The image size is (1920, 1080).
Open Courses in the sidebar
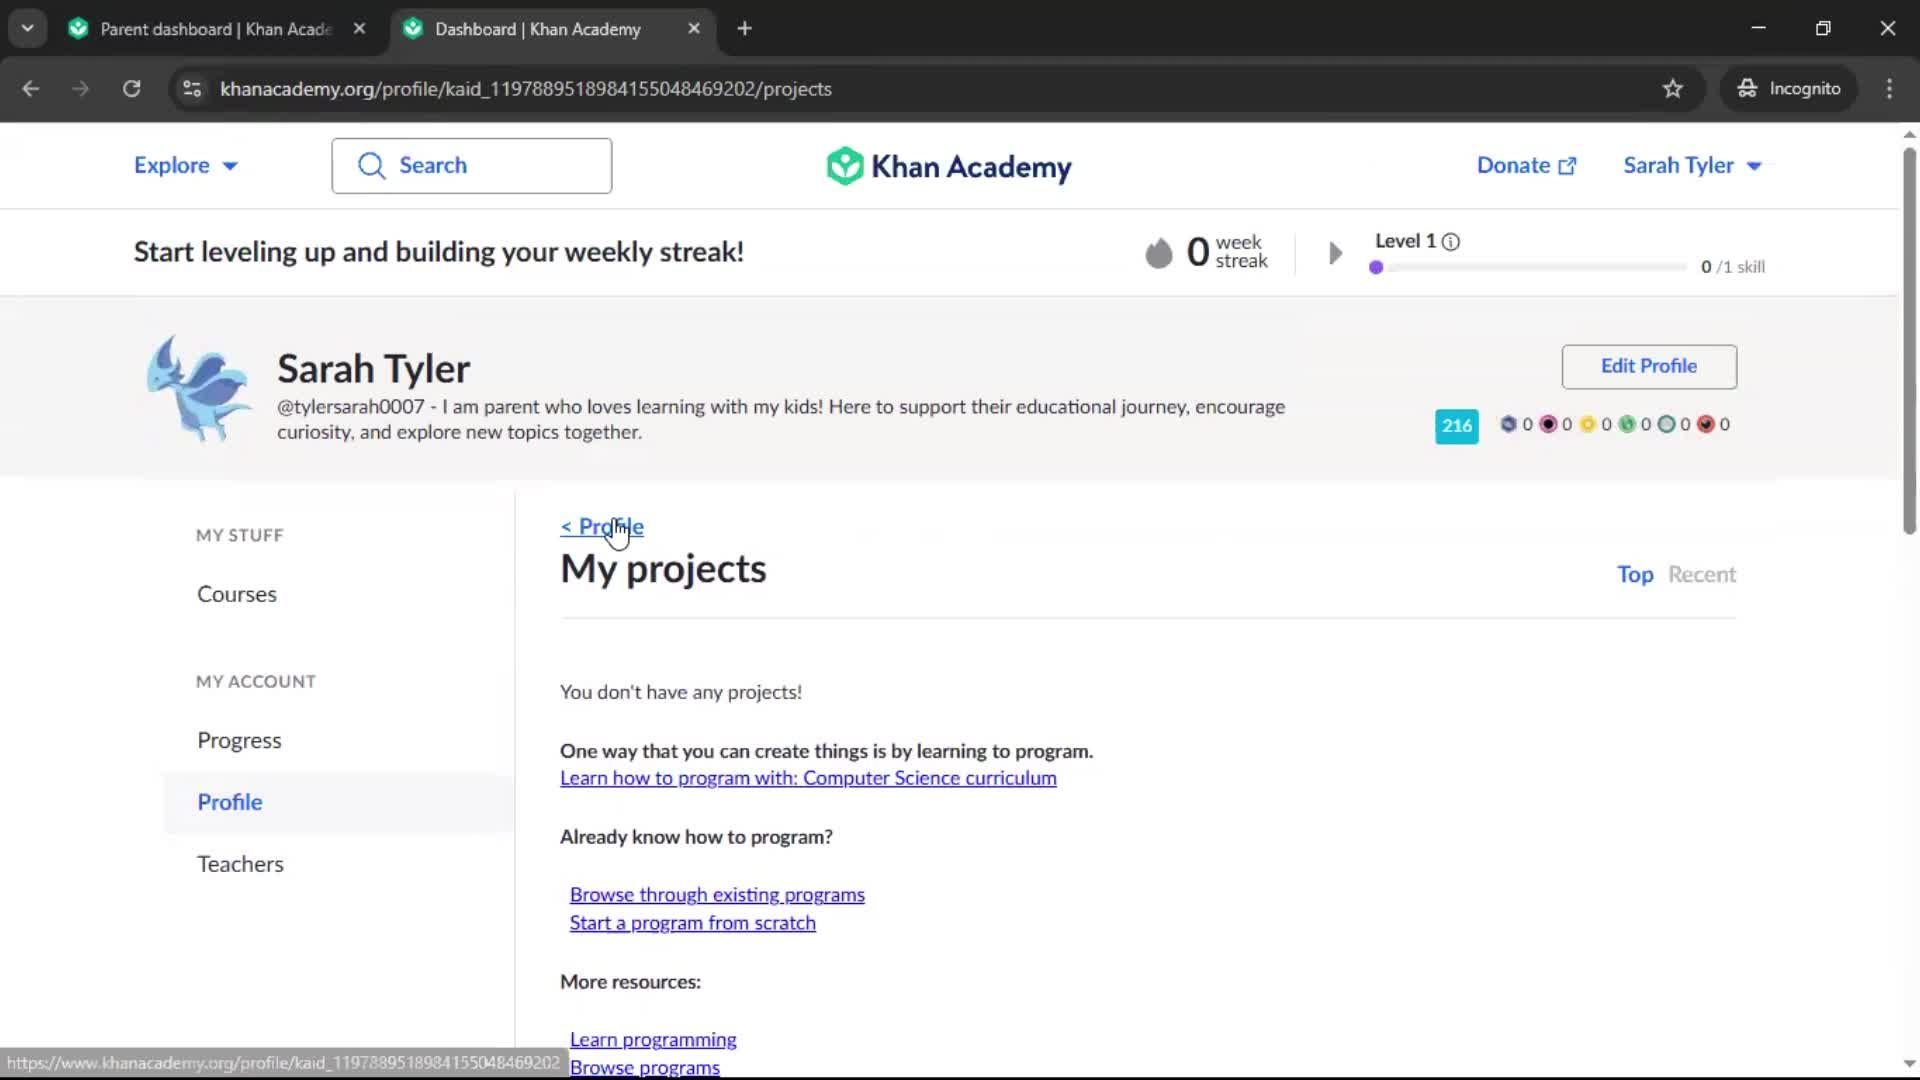coord(237,594)
